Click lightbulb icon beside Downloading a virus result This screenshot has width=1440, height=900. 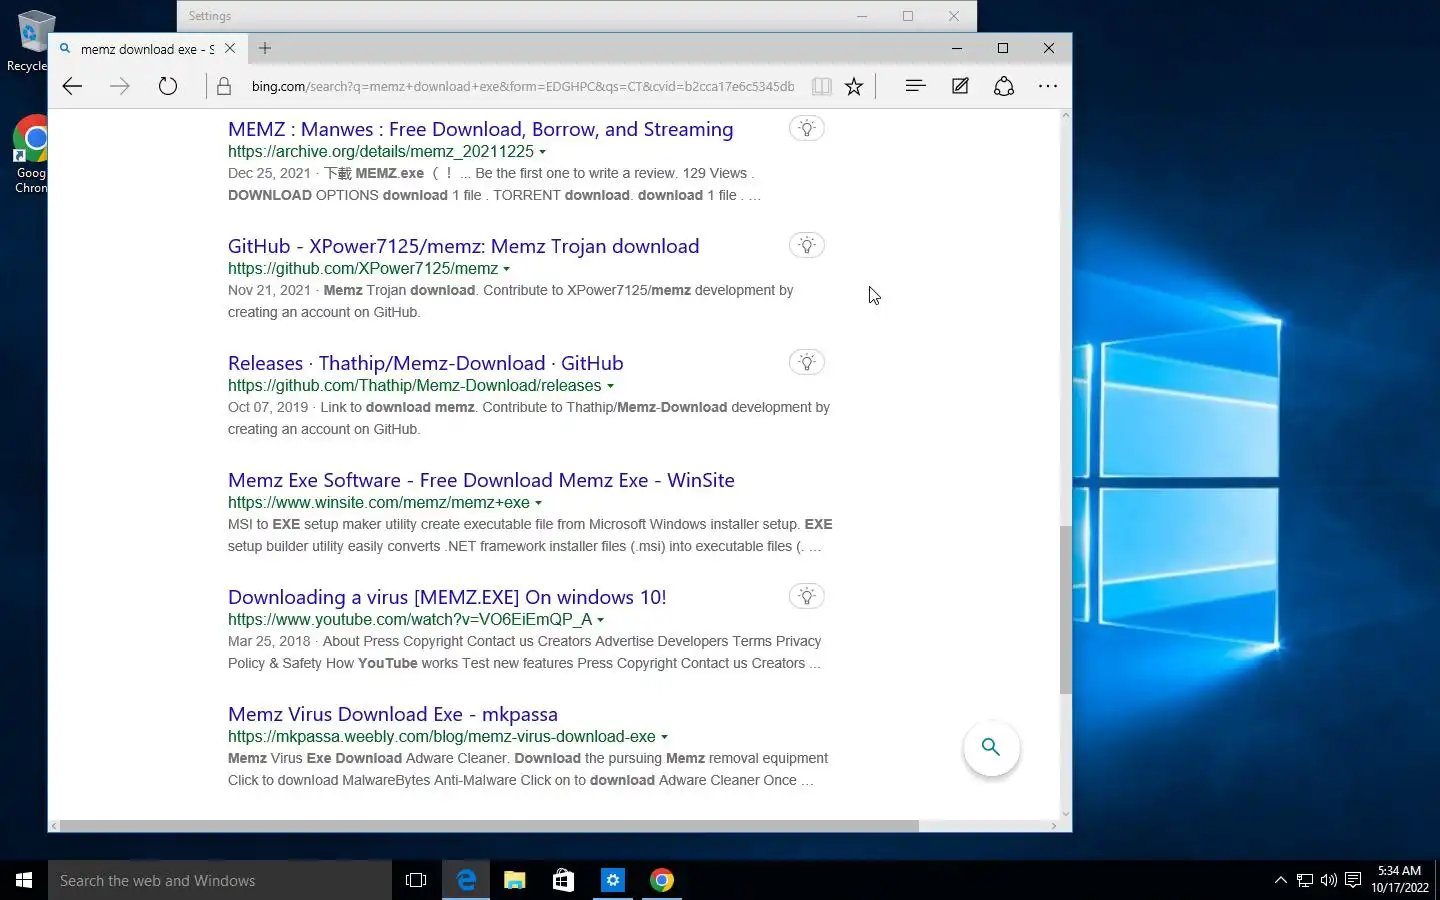(x=807, y=596)
